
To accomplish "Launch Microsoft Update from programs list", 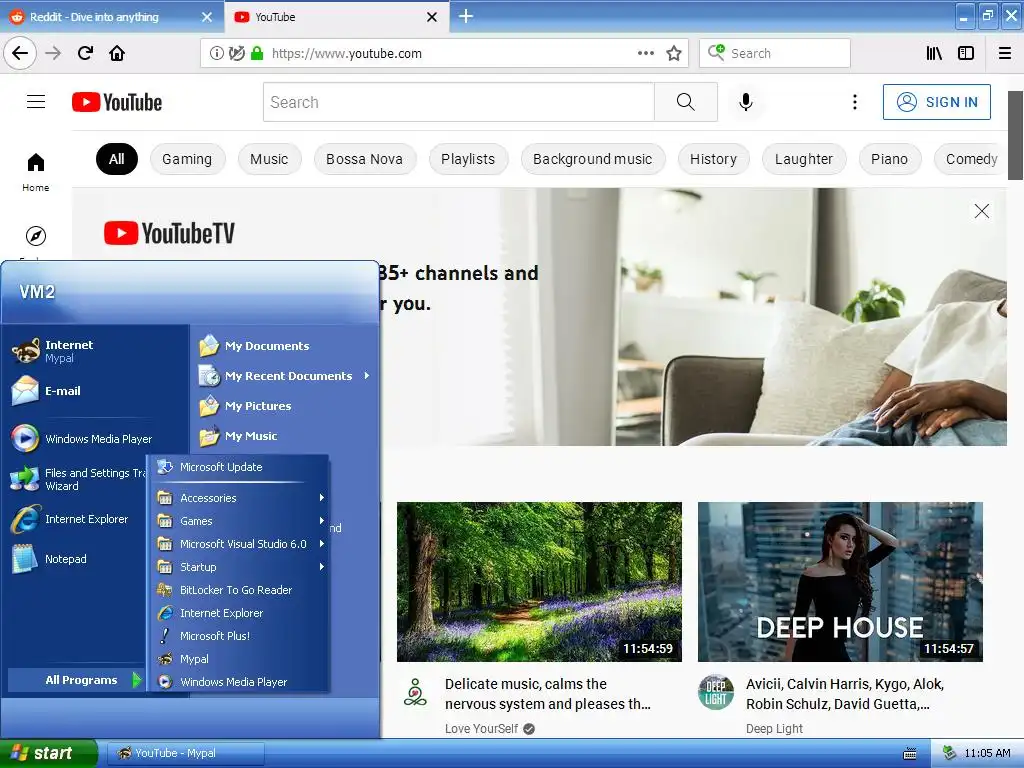I will coord(240,467).
